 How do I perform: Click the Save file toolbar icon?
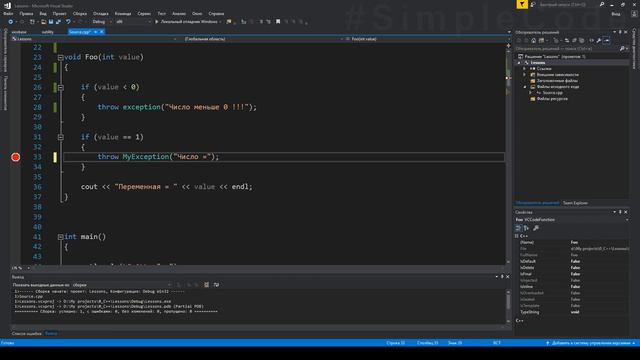click(51, 22)
